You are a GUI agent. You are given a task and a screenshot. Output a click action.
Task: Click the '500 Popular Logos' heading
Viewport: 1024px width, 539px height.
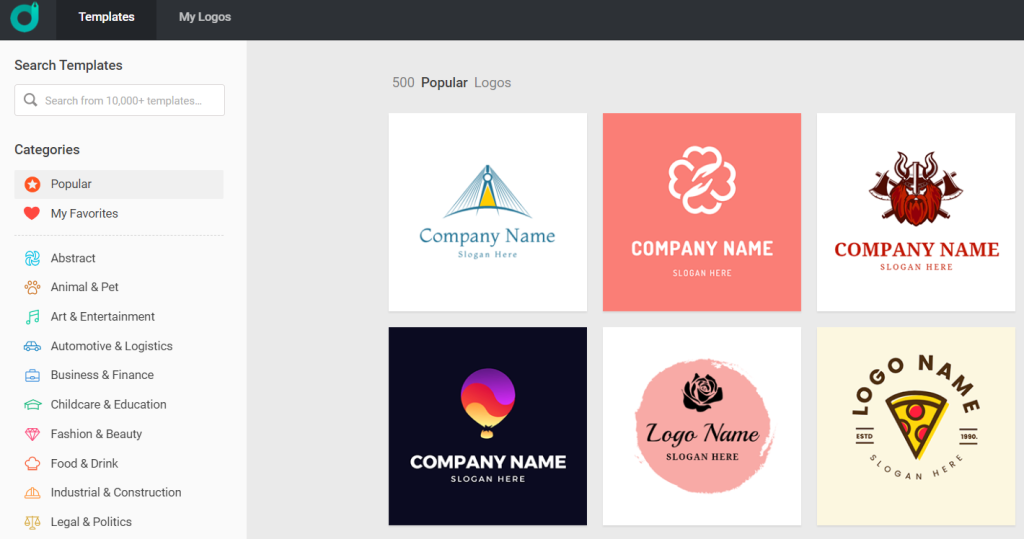point(451,83)
